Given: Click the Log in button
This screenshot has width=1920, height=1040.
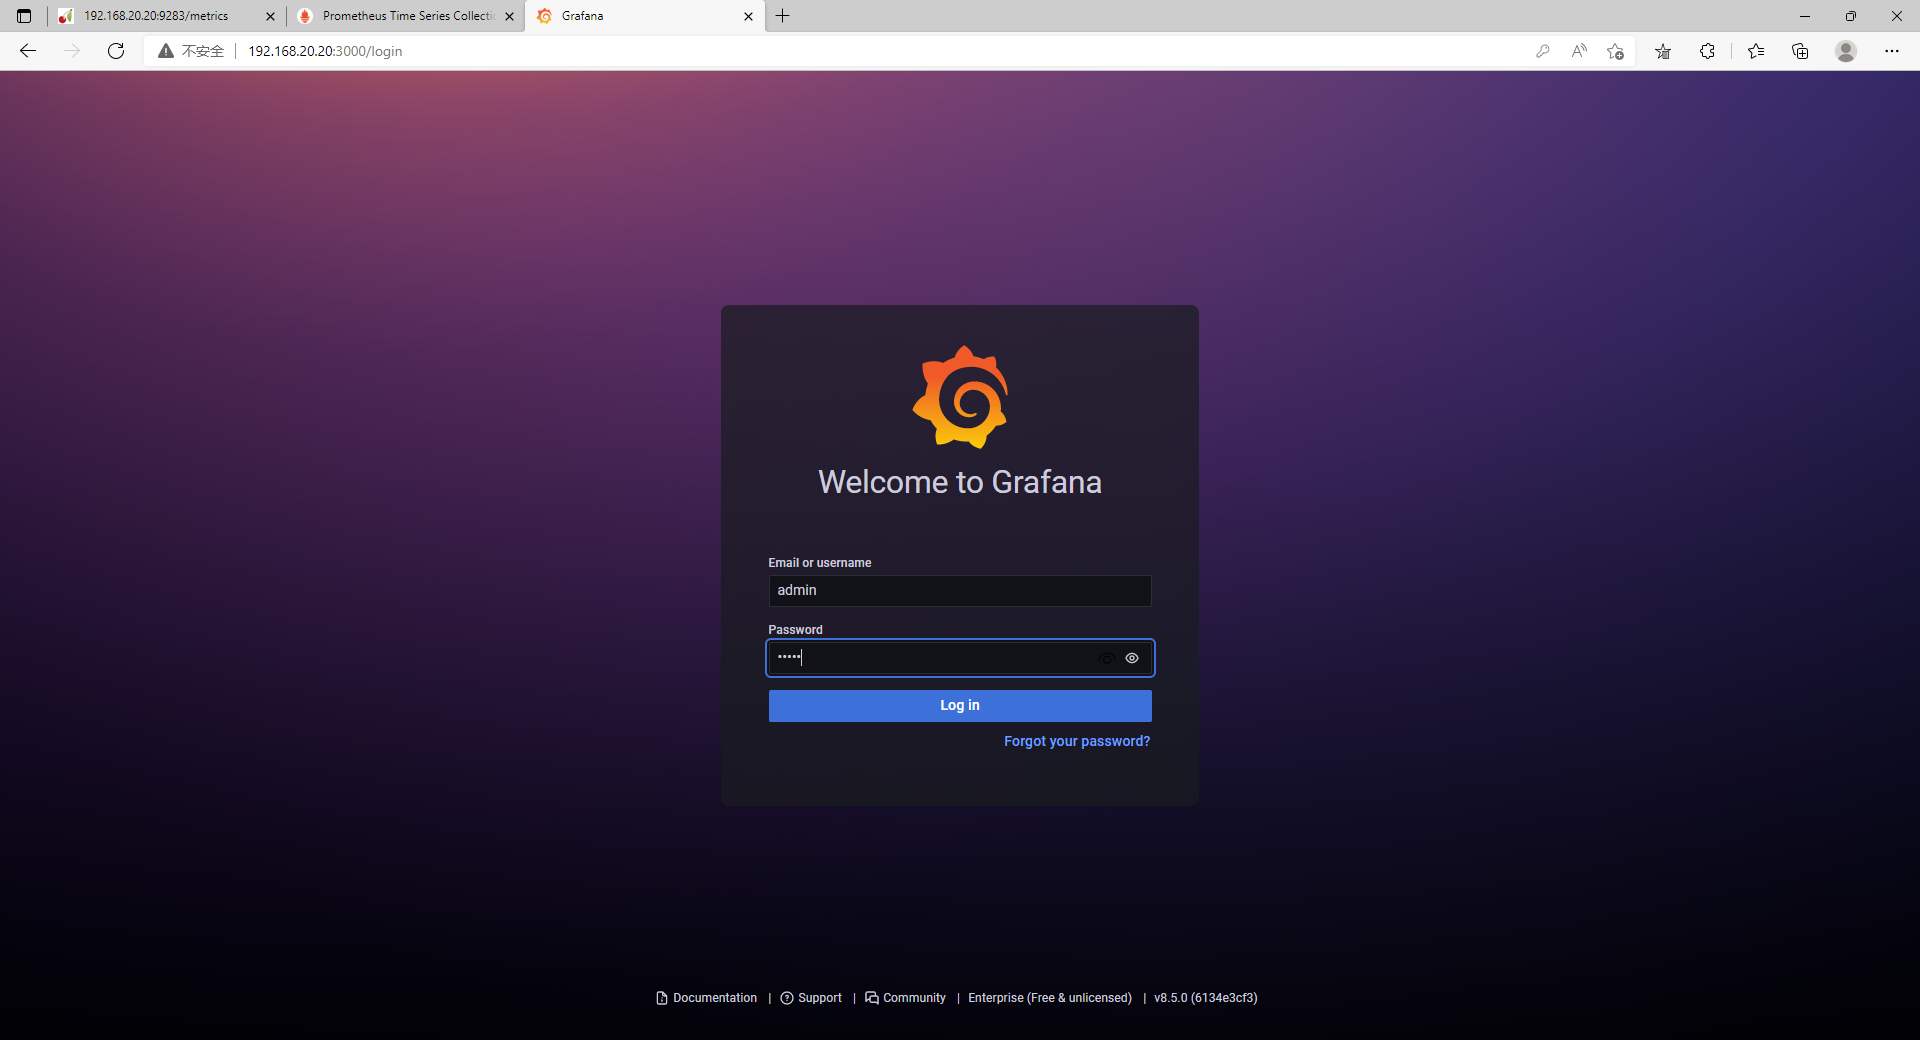Looking at the screenshot, I should (x=960, y=706).
